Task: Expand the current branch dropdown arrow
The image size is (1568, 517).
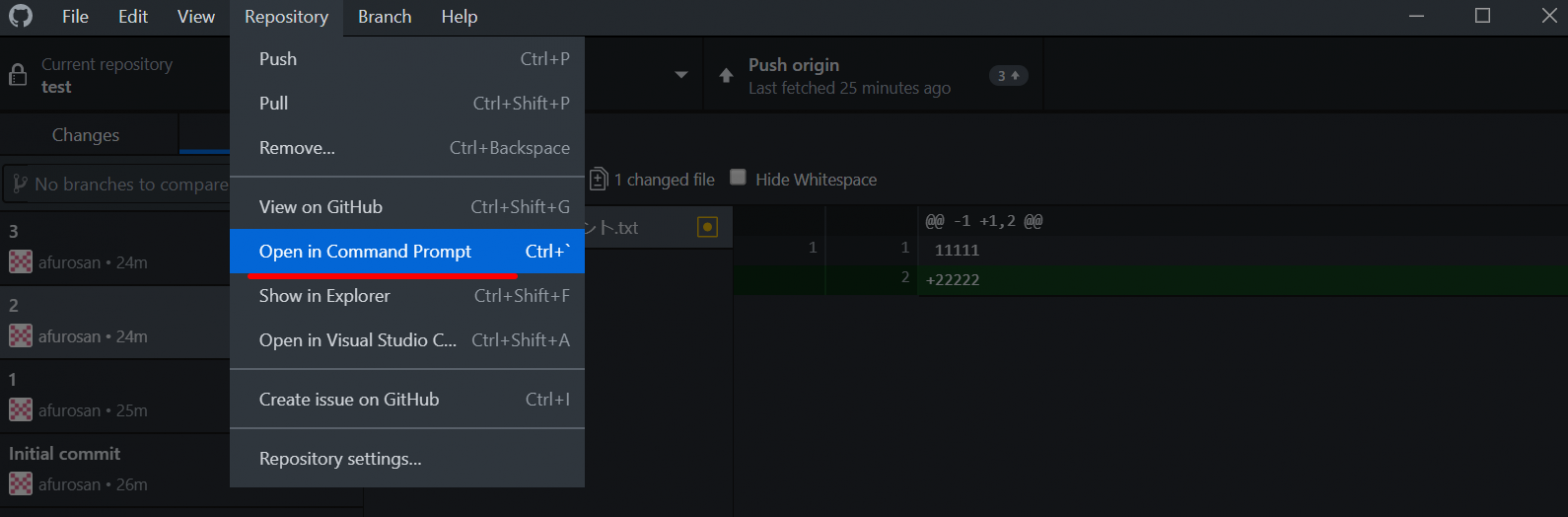Action: coord(681,76)
